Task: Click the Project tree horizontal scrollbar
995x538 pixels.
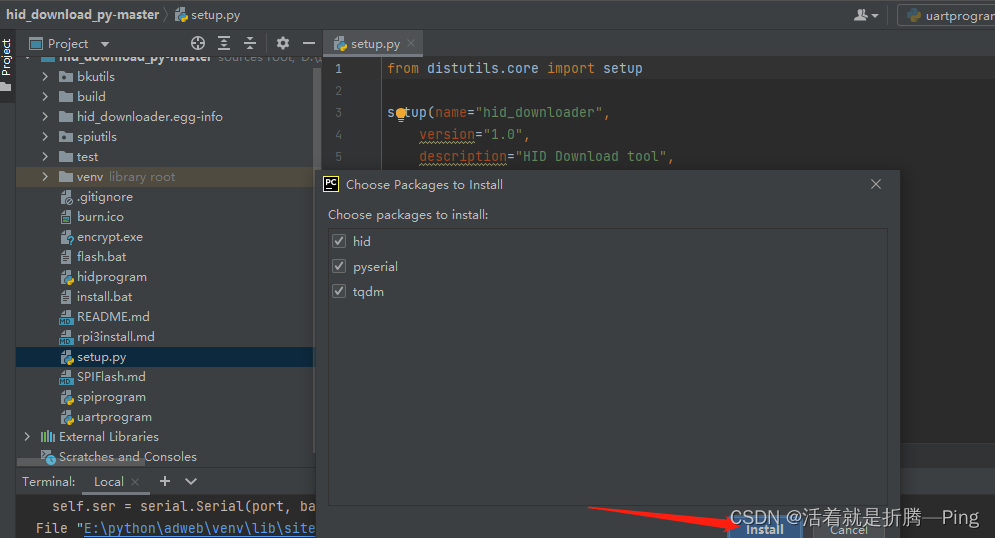Action: 81,463
